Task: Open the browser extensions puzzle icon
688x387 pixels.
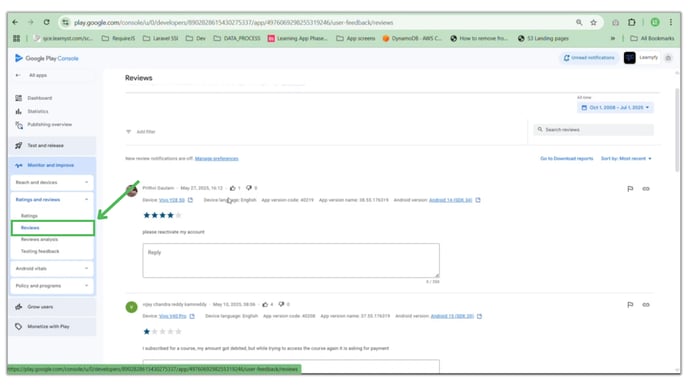Action: [x=631, y=22]
